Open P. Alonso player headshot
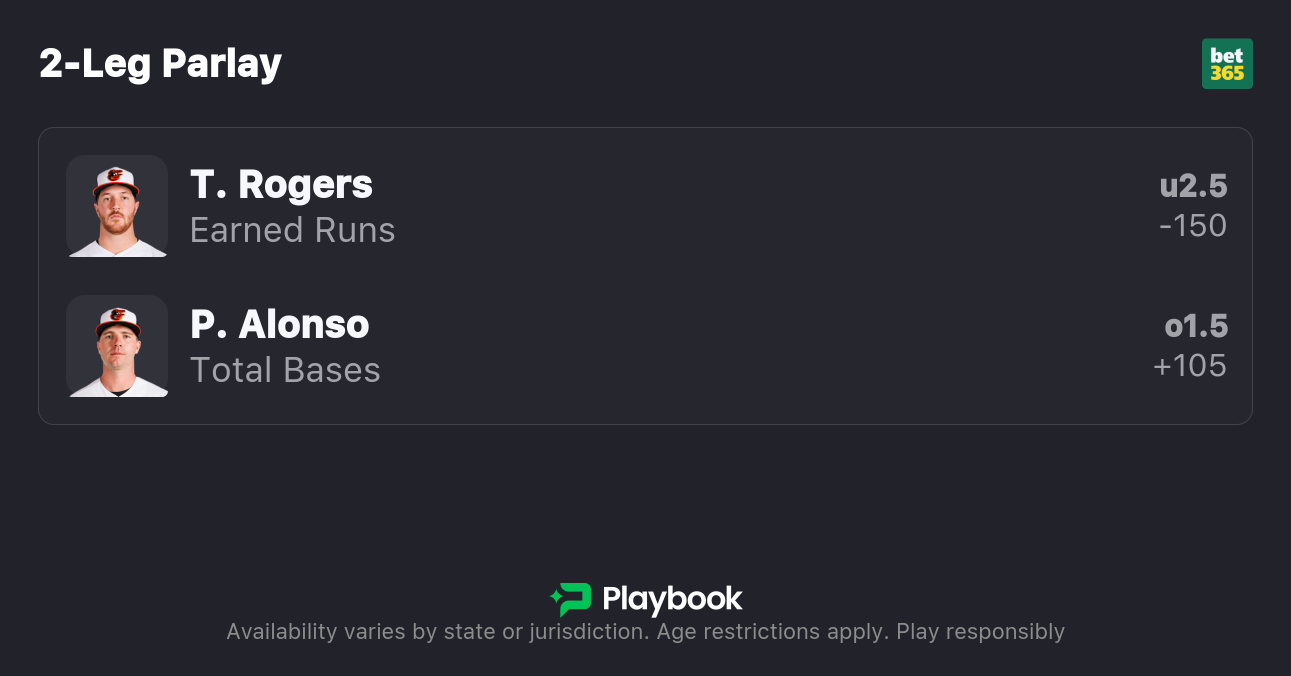Viewport: 1291px width, 676px height. coord(117,346)
